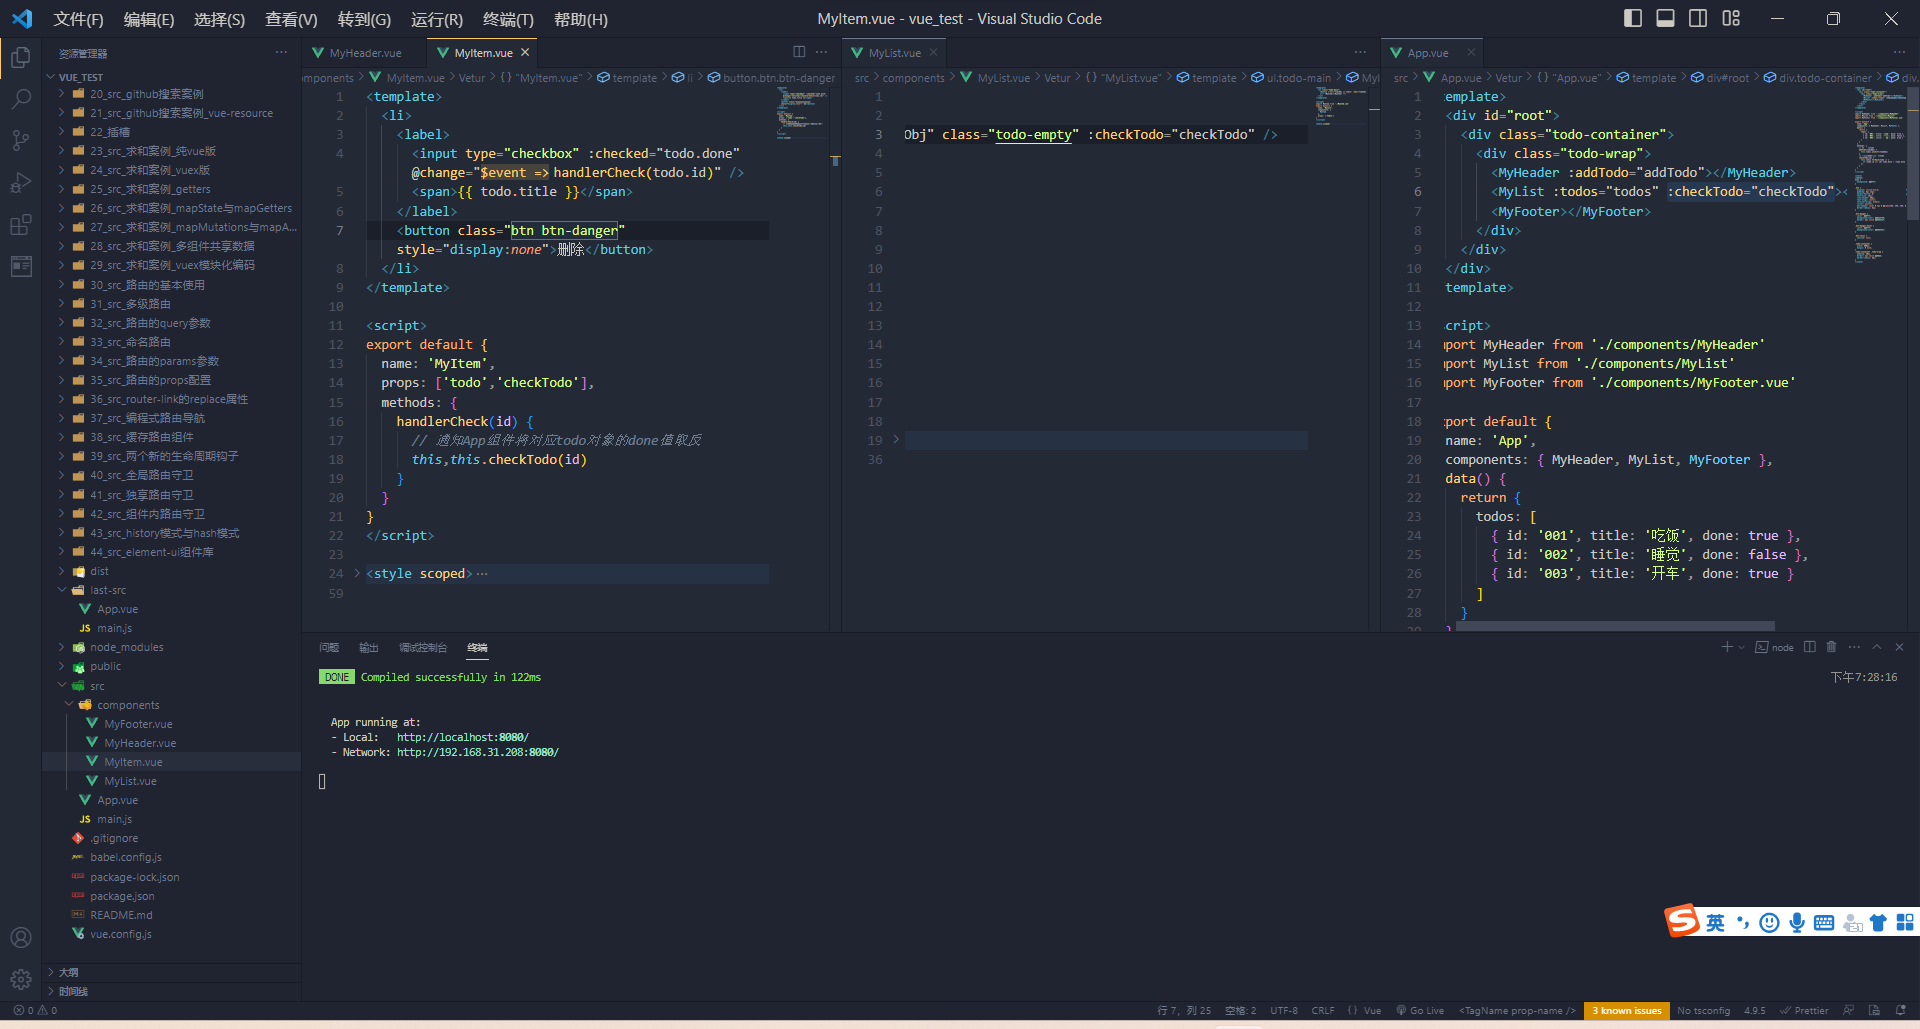The height and width of the screenshot is (1029, 1920).
Task: Open errors and warnings count in status bar
Action: coord(35,1011)
